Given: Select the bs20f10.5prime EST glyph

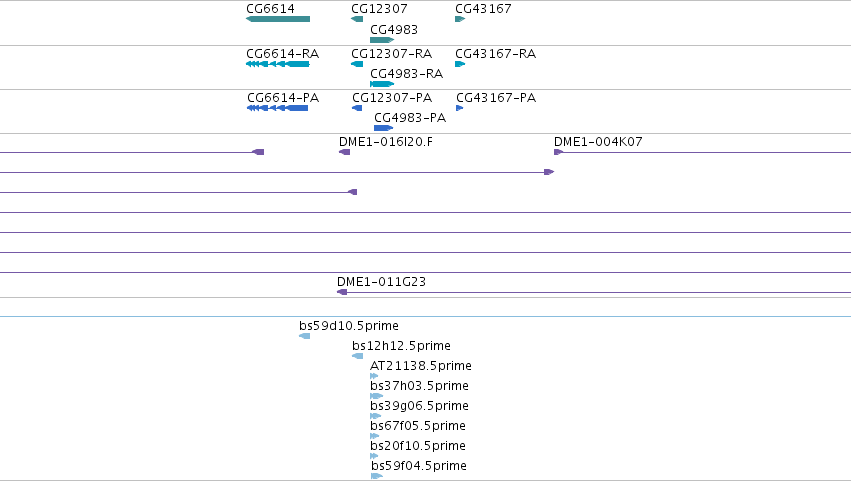Looking at the screenshot, I should pos(374,456).
